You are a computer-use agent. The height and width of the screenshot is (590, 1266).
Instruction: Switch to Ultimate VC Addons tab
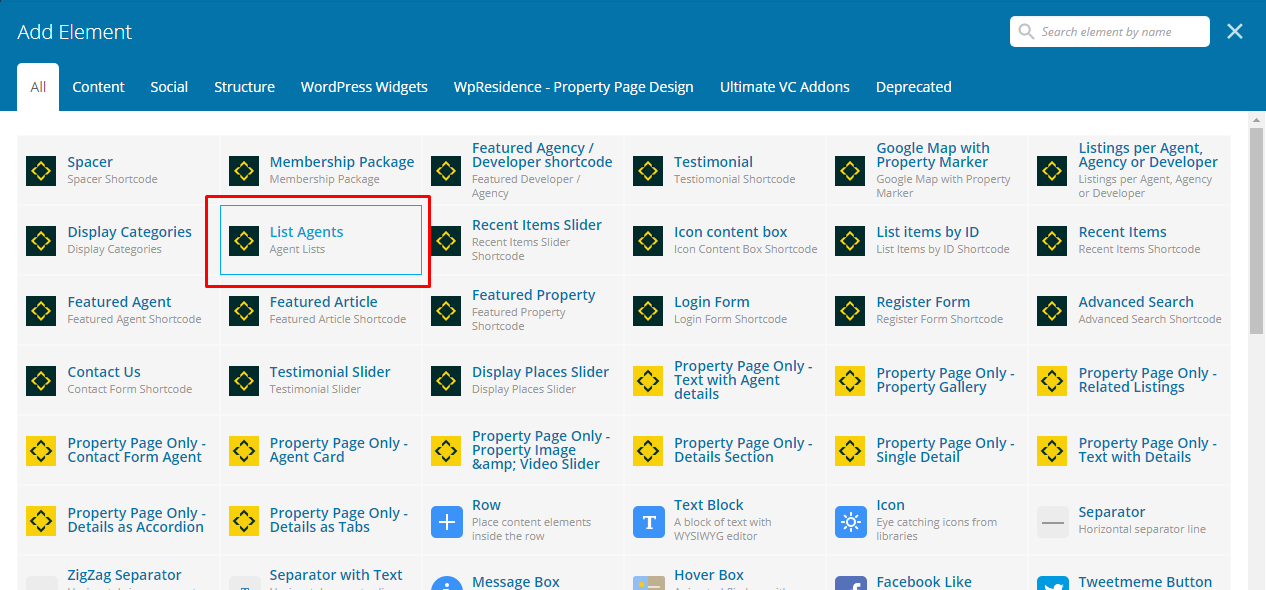click(785, 87)
